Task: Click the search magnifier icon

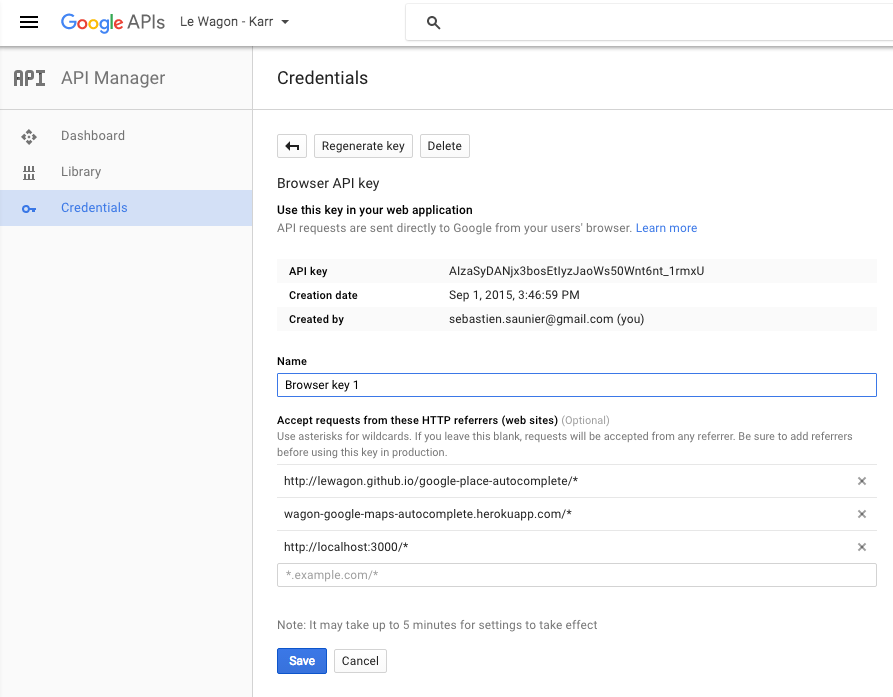Action: [433, 23]
